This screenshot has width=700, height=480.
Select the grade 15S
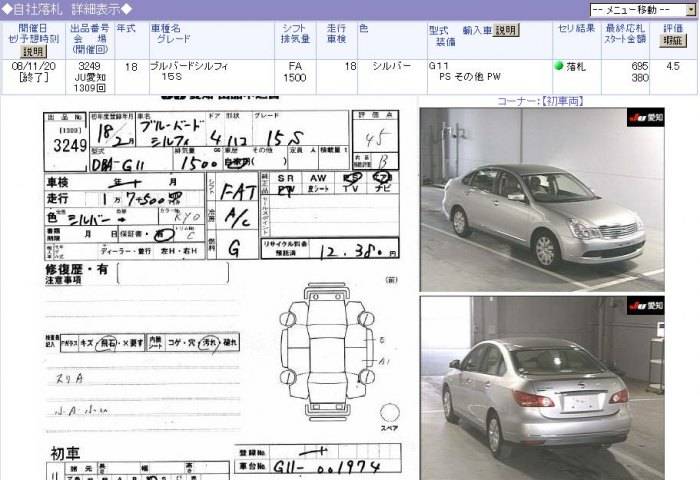171,77
